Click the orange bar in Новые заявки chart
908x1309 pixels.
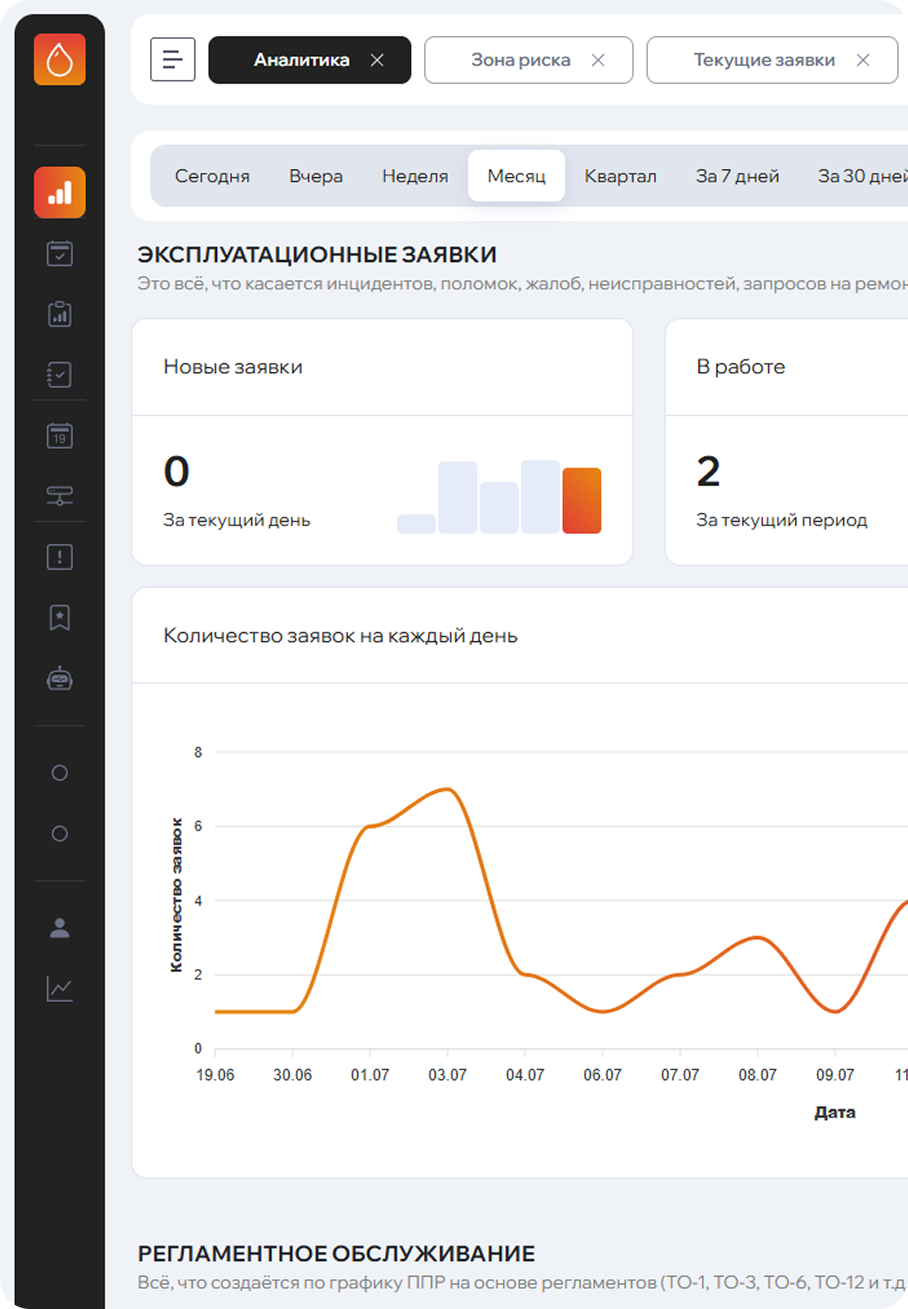(582, 500)
